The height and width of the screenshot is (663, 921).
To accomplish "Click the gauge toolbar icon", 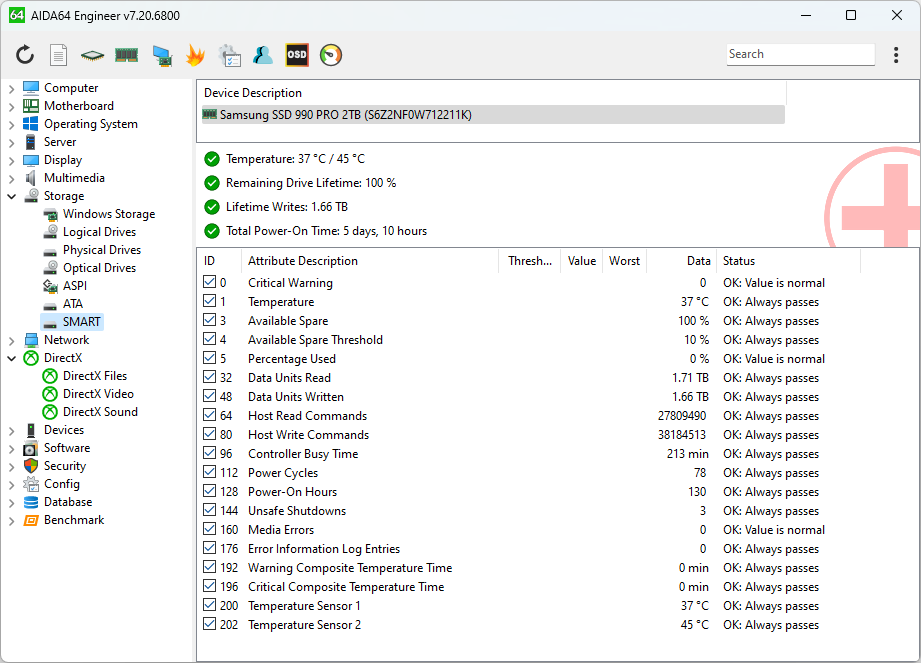I will tap(331, 55).
